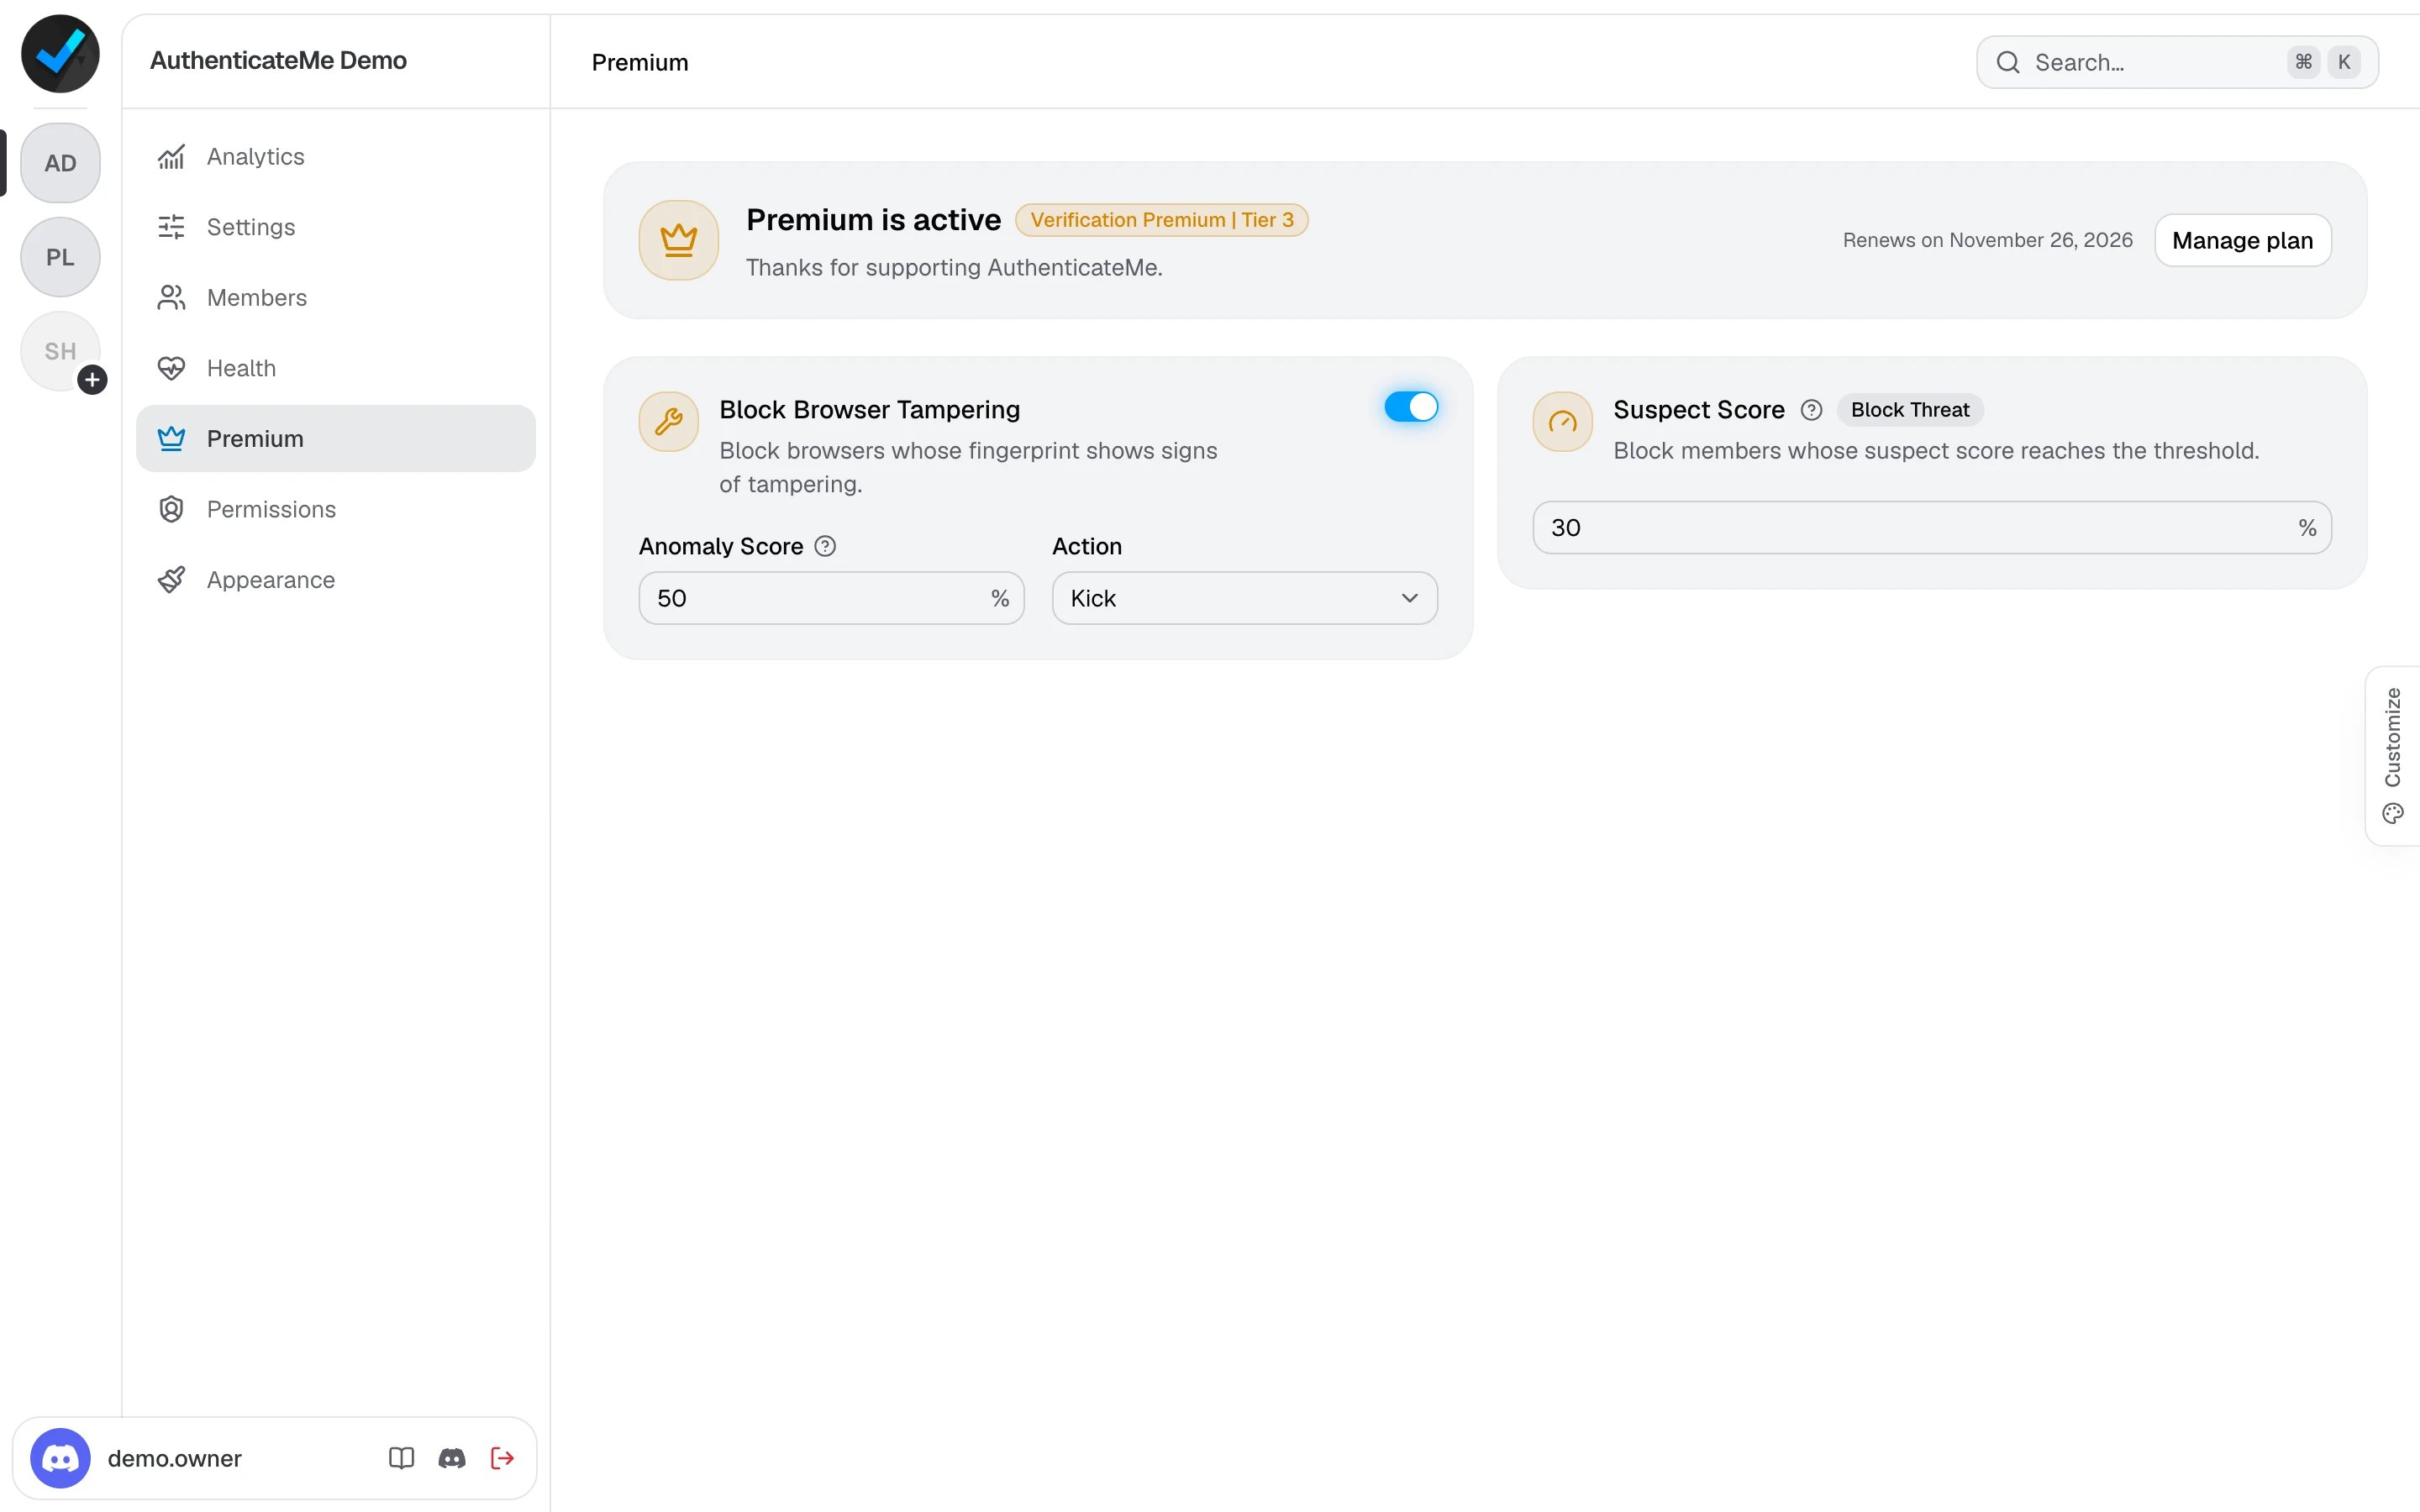Focus the Suspect Score threshold field
The width and height of the screenshot is (2420, 1512).
1932,528
